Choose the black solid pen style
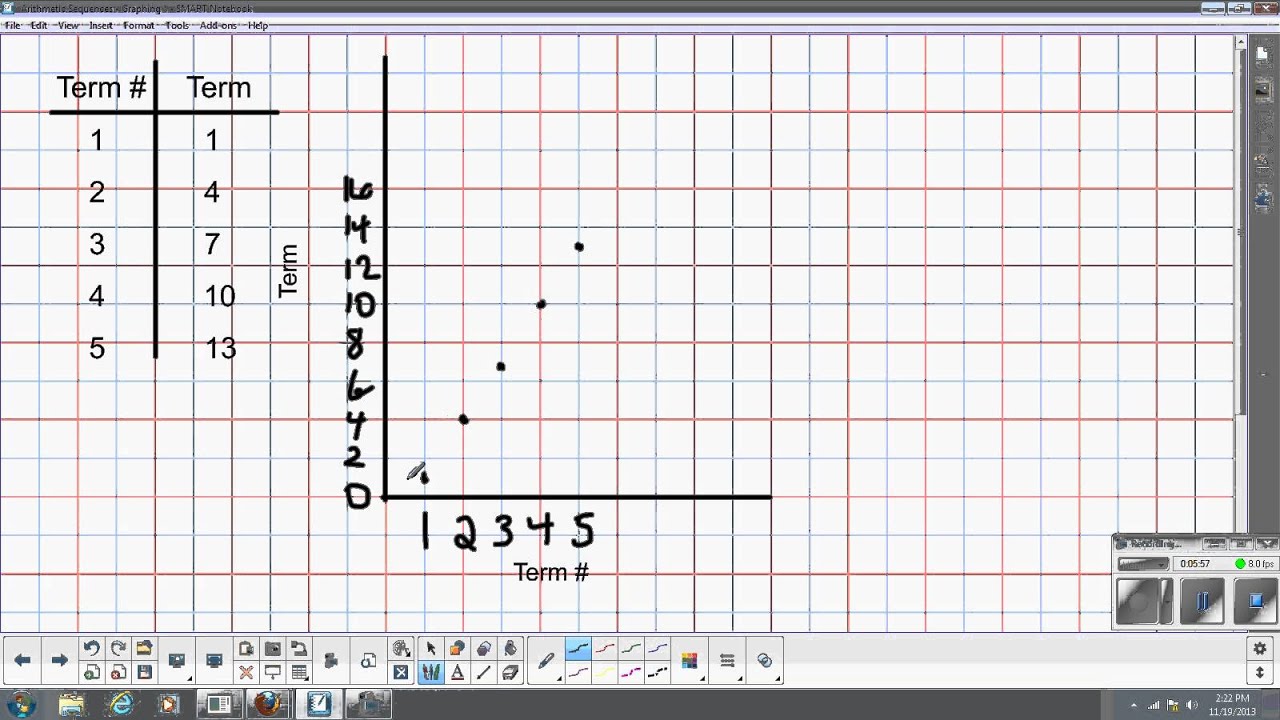The image size is (1280, 720). (x=578, y=648)
